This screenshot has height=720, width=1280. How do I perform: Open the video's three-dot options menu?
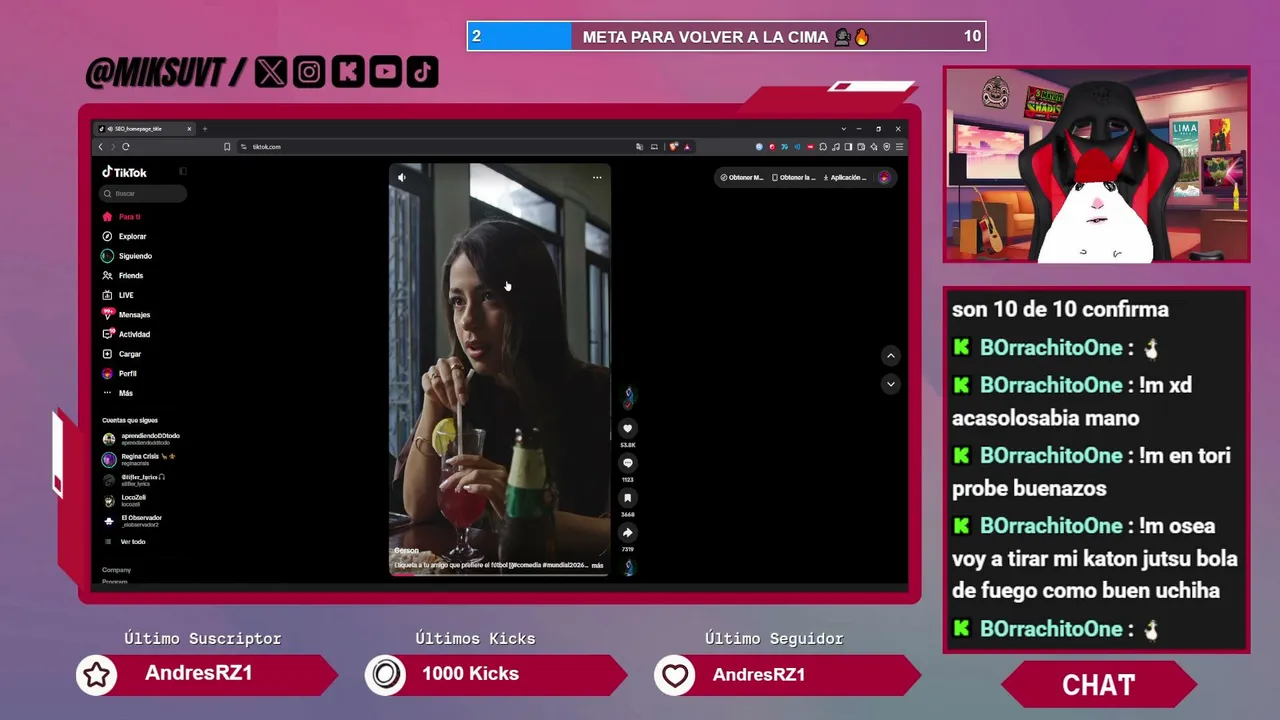coord(597,178)
